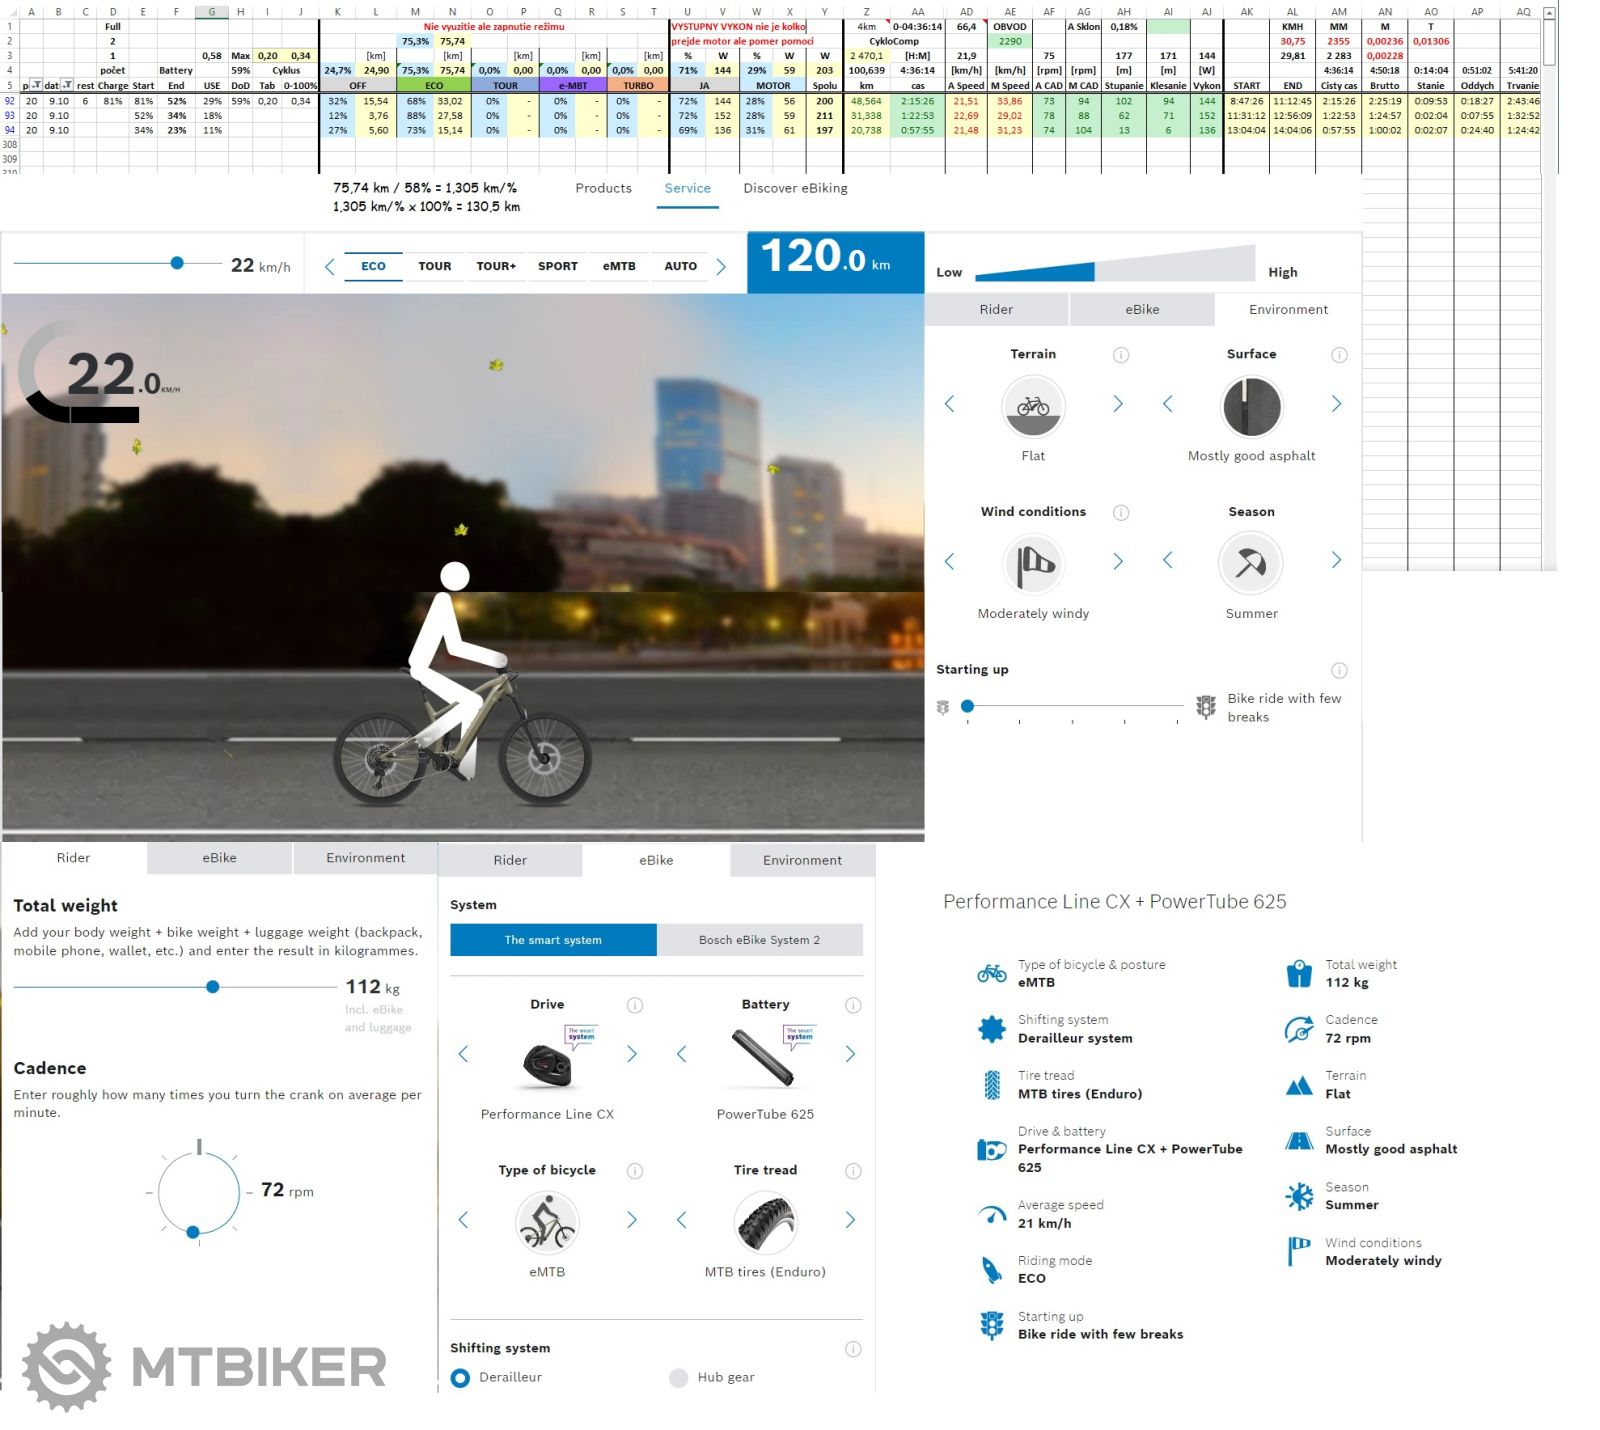Click the Summer season umbrella icon
The image size is (1600, 1430).
point(1251,564)
